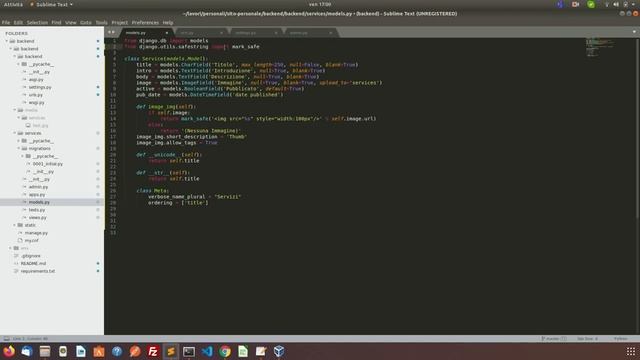Image resolution: width=640 pixels, height=360 pixels.
Task: Show applications grid in dock
Action: tap(631, 351)
